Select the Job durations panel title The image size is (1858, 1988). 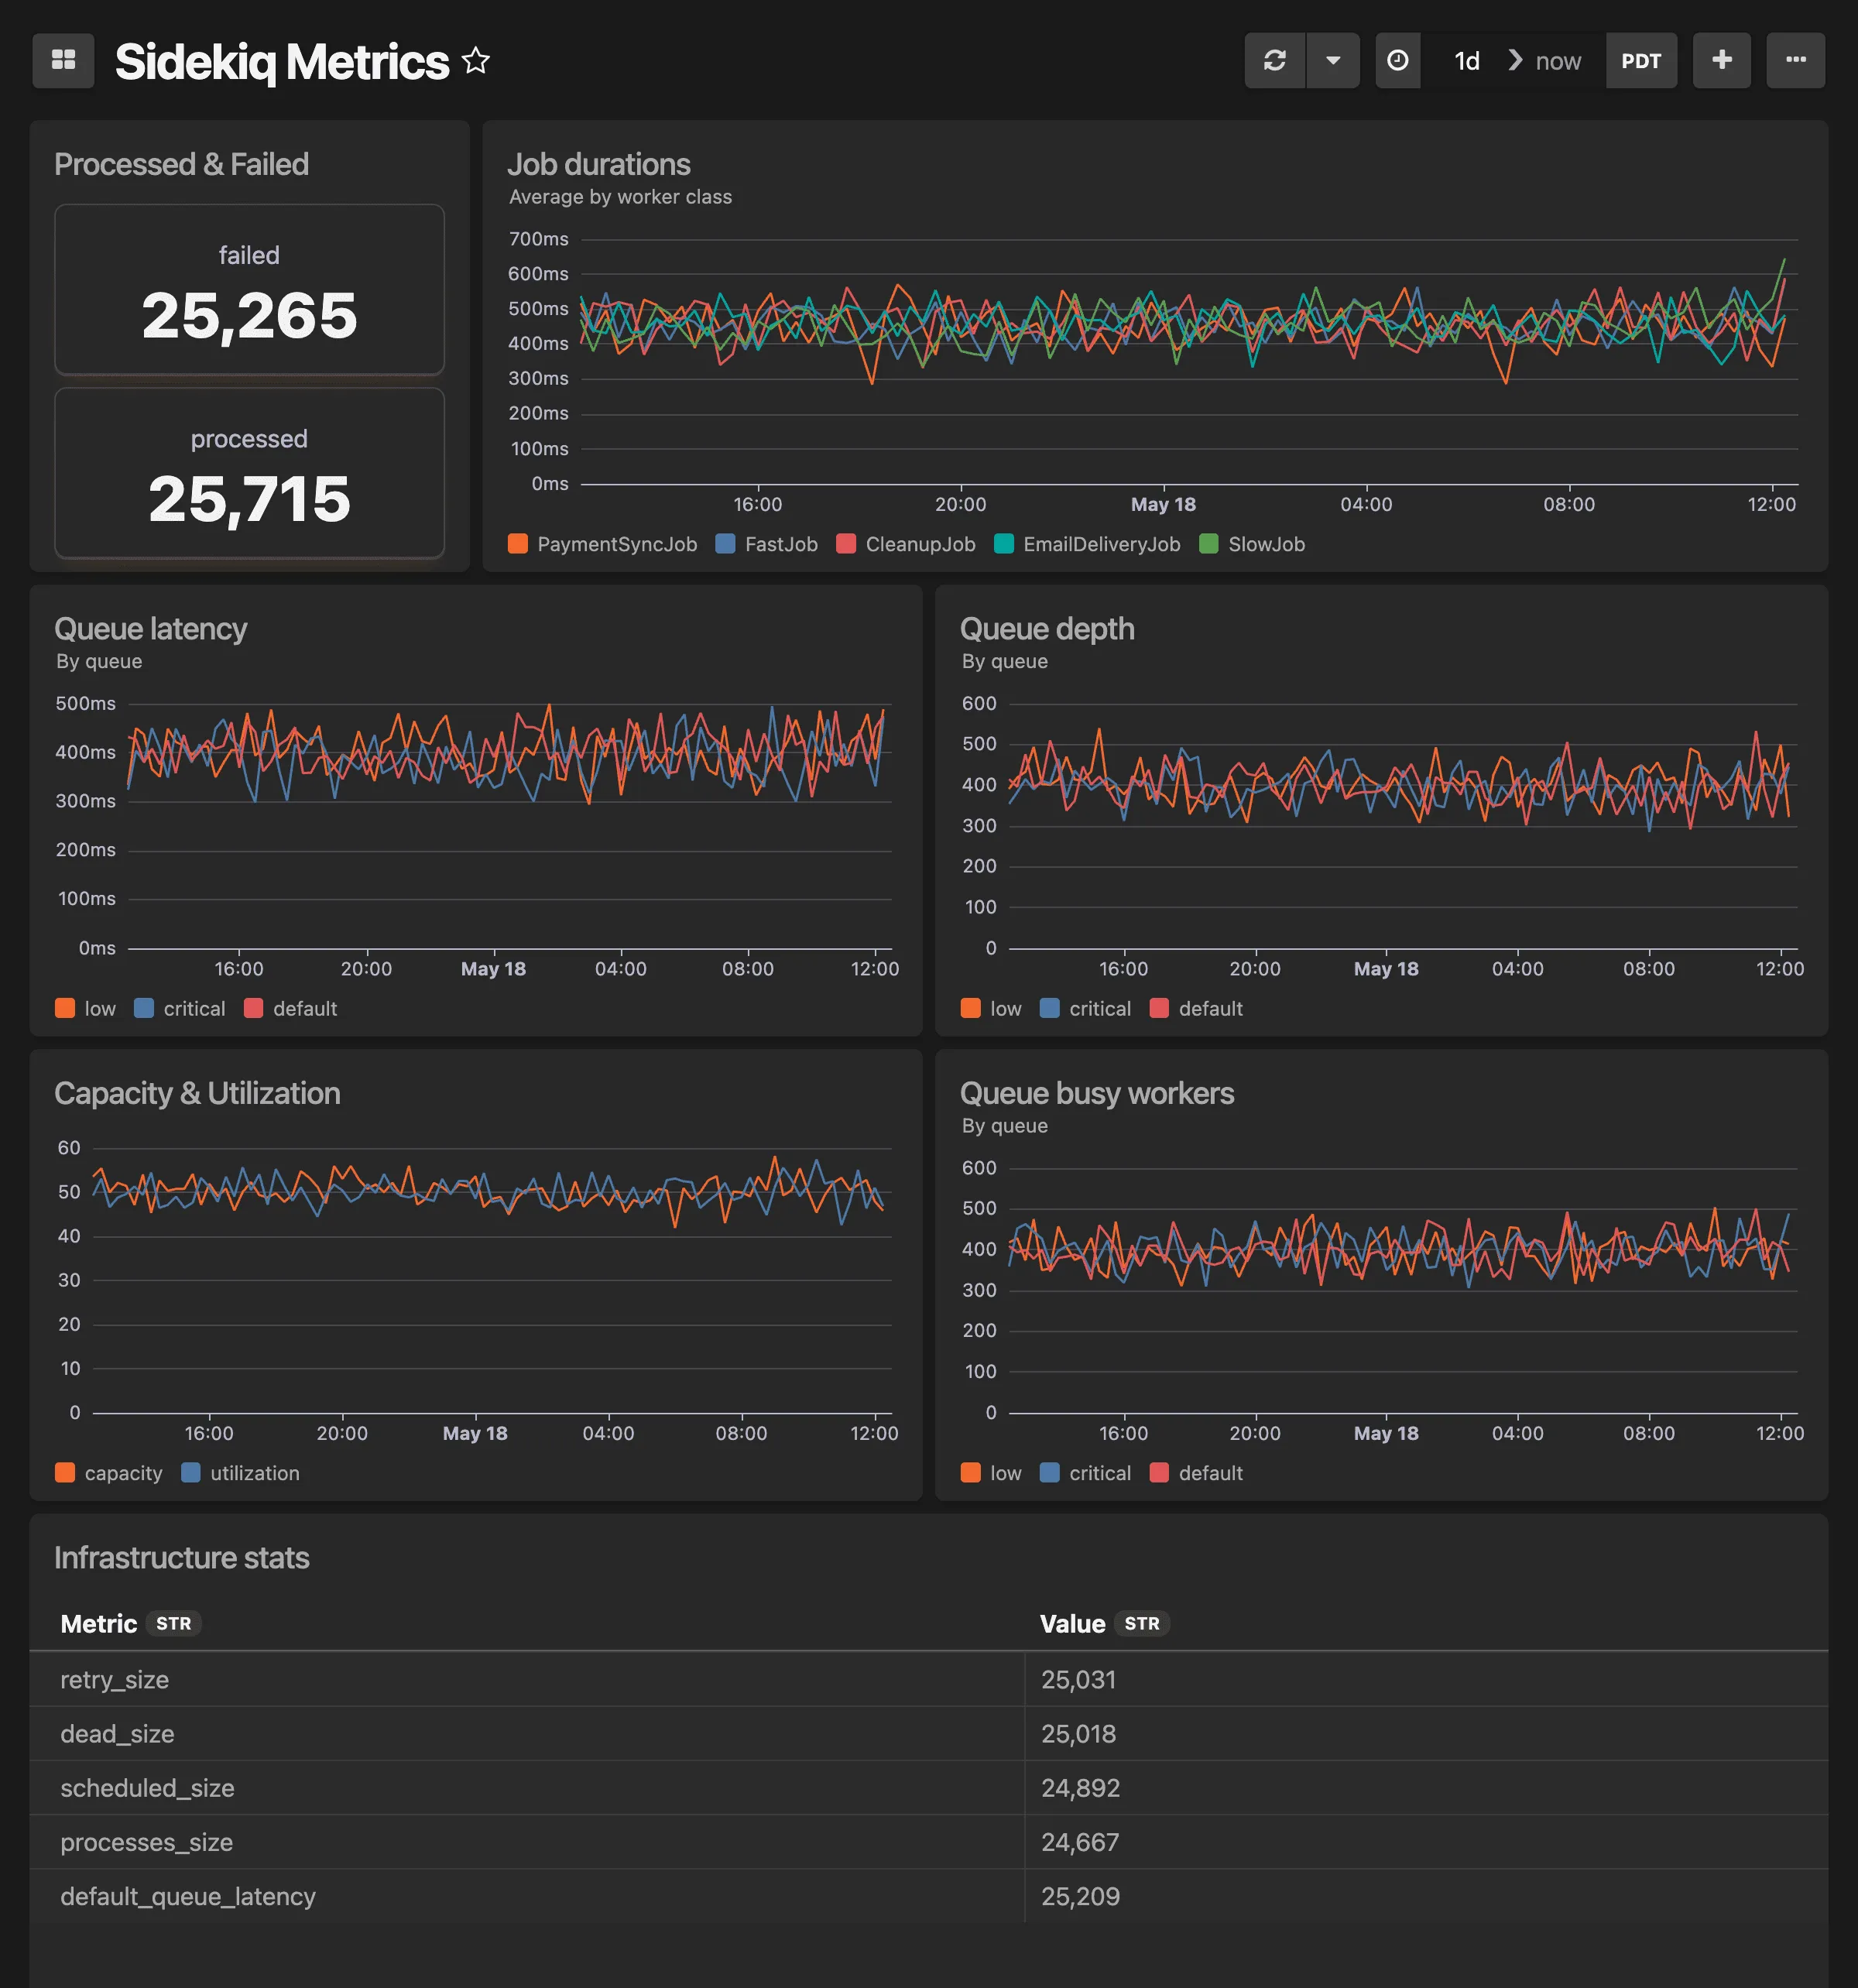[599, 164]
